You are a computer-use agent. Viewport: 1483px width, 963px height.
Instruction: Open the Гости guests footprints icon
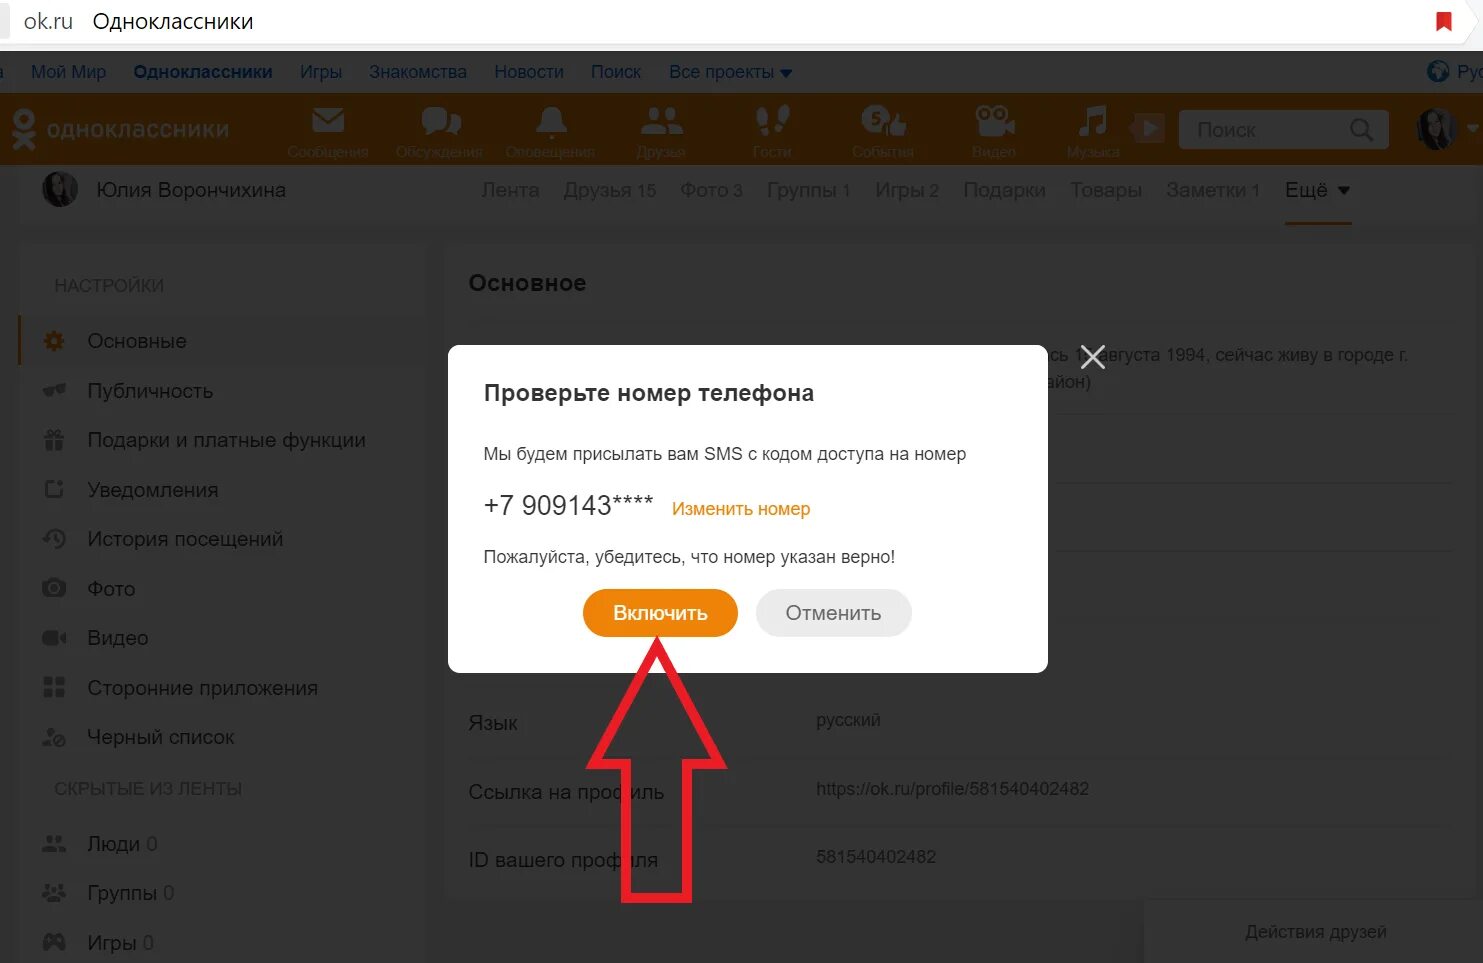(x=771, y=121)
